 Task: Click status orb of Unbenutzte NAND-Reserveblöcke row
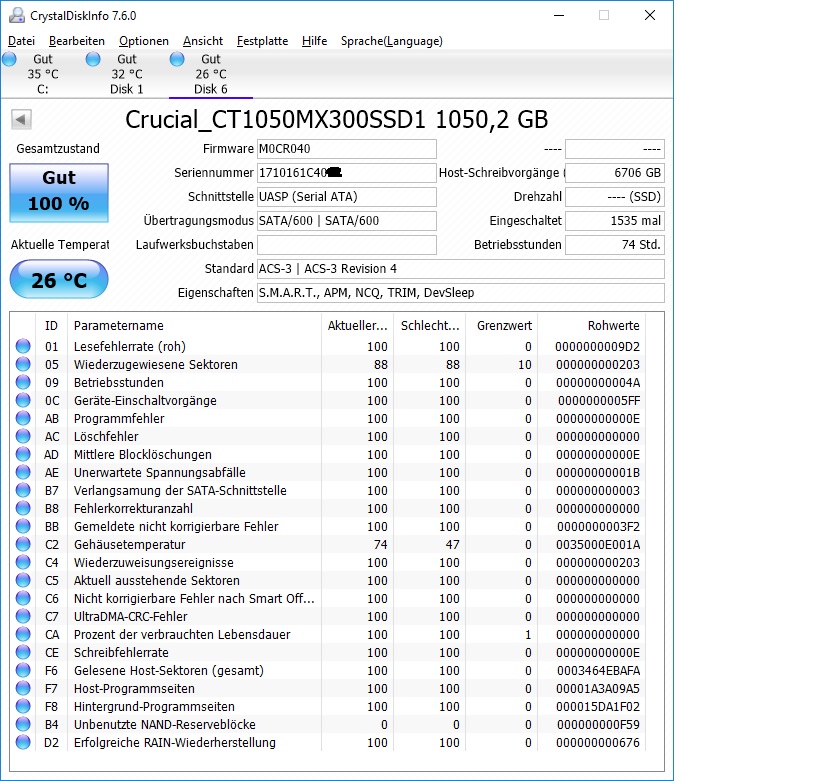(23, 724)
